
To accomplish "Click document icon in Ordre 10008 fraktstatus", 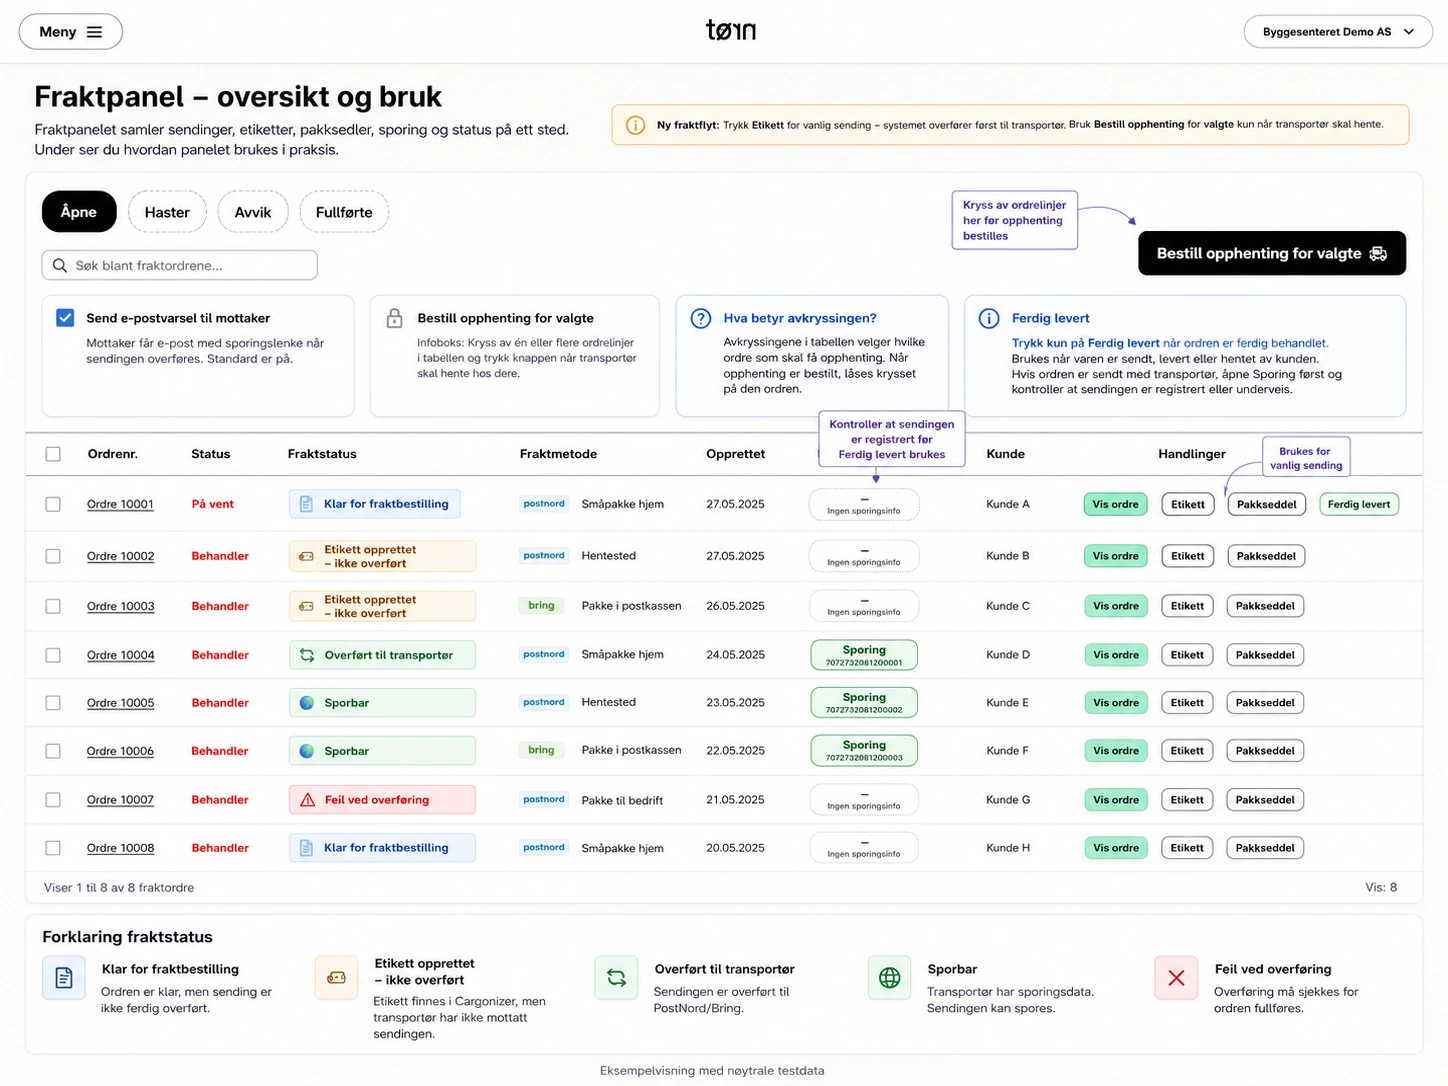I will 307,848.
